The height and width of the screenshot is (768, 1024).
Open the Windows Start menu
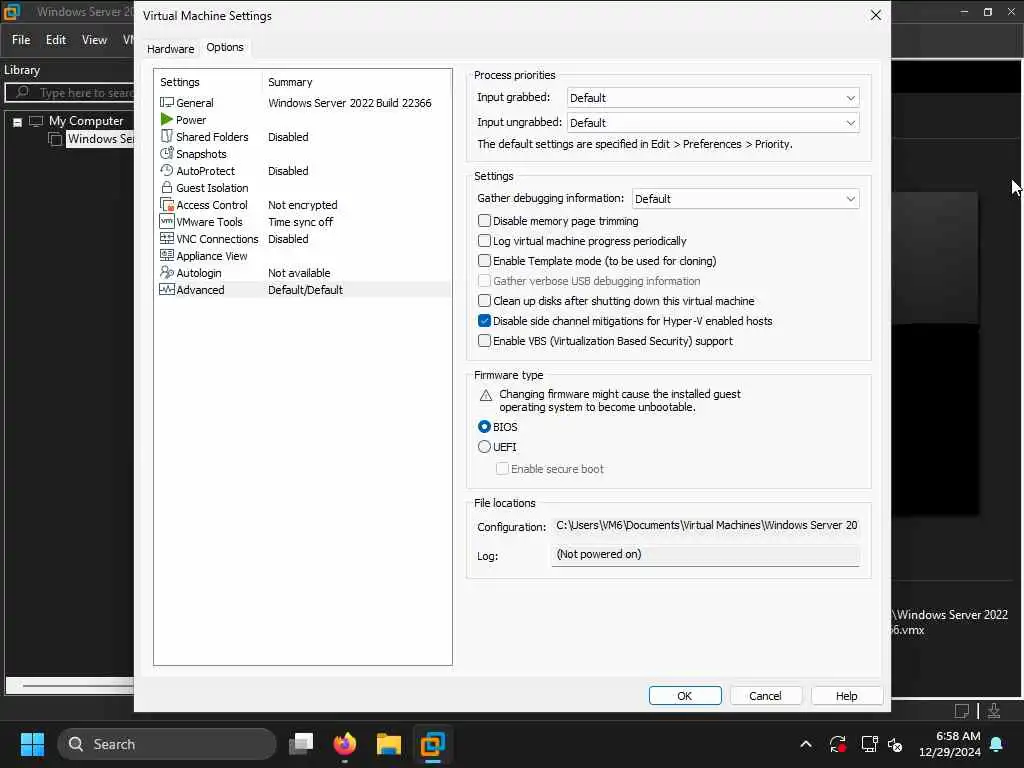pos(32,744)
